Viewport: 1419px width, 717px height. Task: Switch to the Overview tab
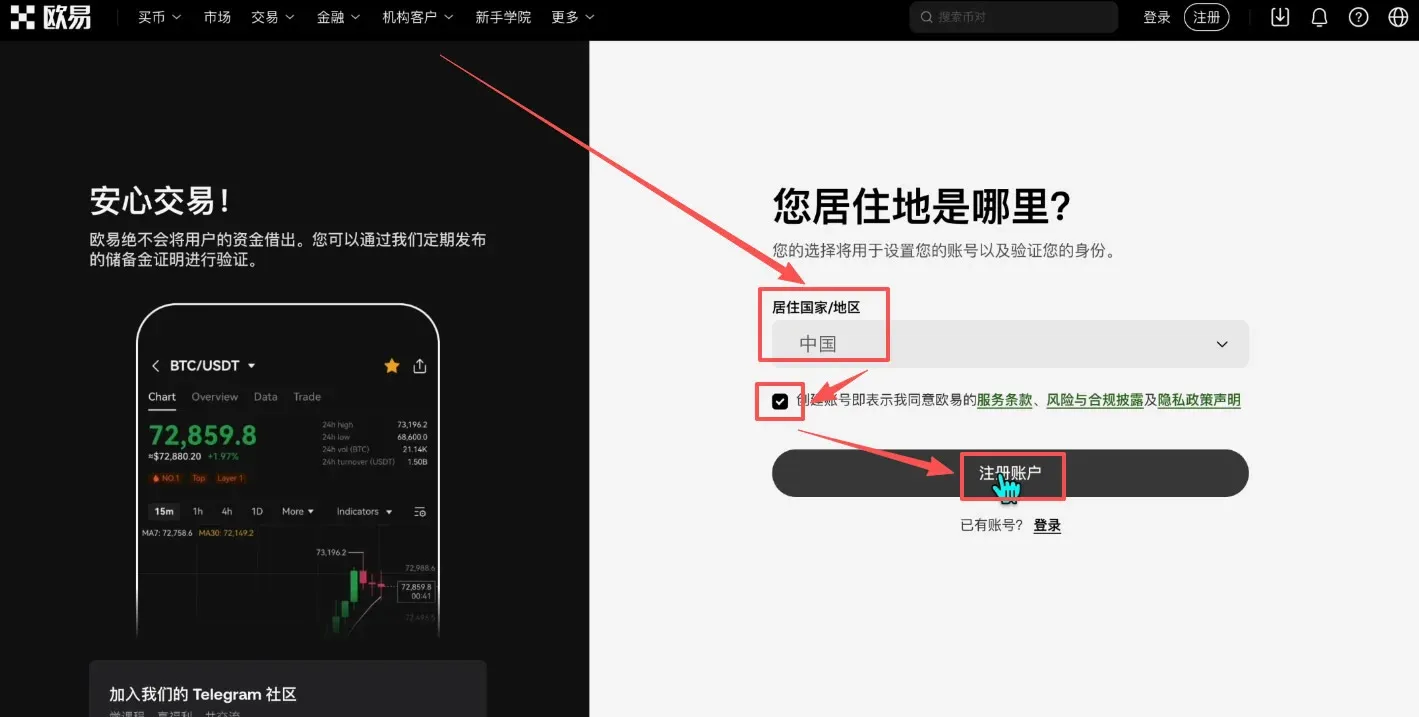[214, 396]
